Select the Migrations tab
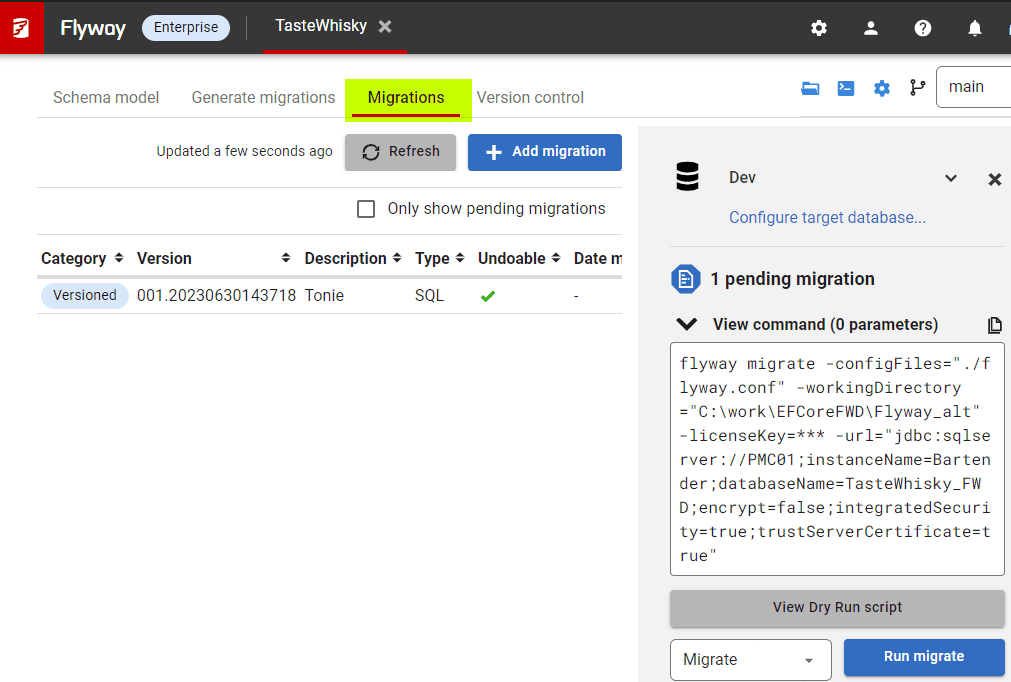Viewport: 1011px width, 682px height. [406, 97]
